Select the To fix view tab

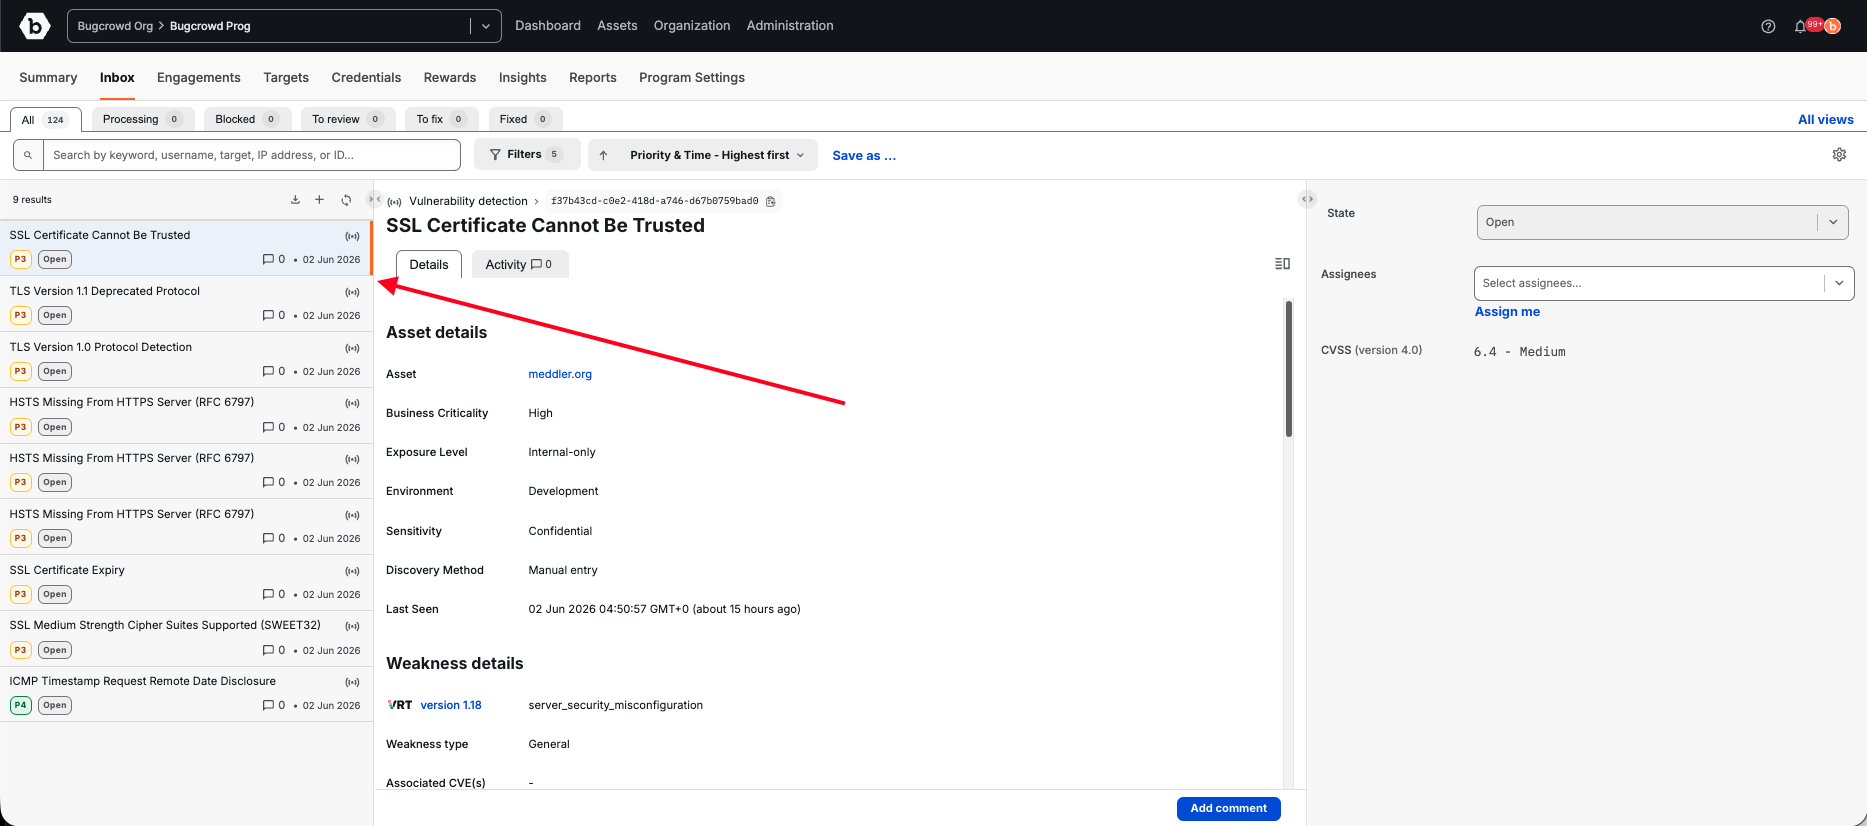pos(441,119)
